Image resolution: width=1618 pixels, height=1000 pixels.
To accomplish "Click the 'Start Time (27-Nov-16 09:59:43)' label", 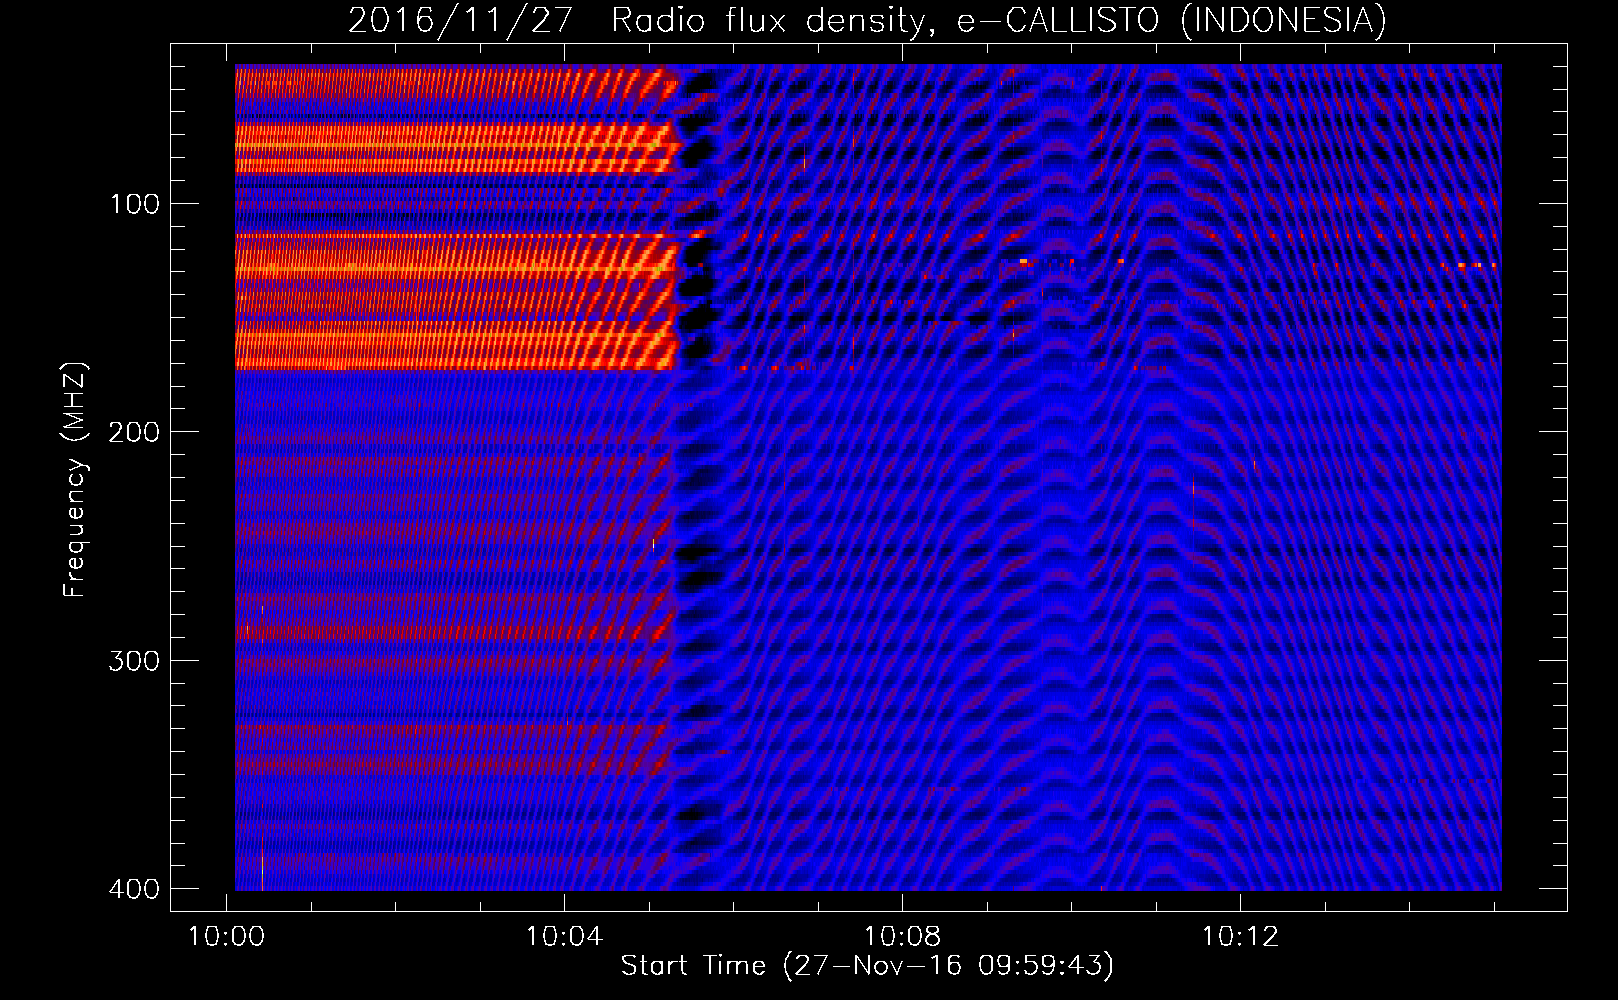I will [867, 966].
